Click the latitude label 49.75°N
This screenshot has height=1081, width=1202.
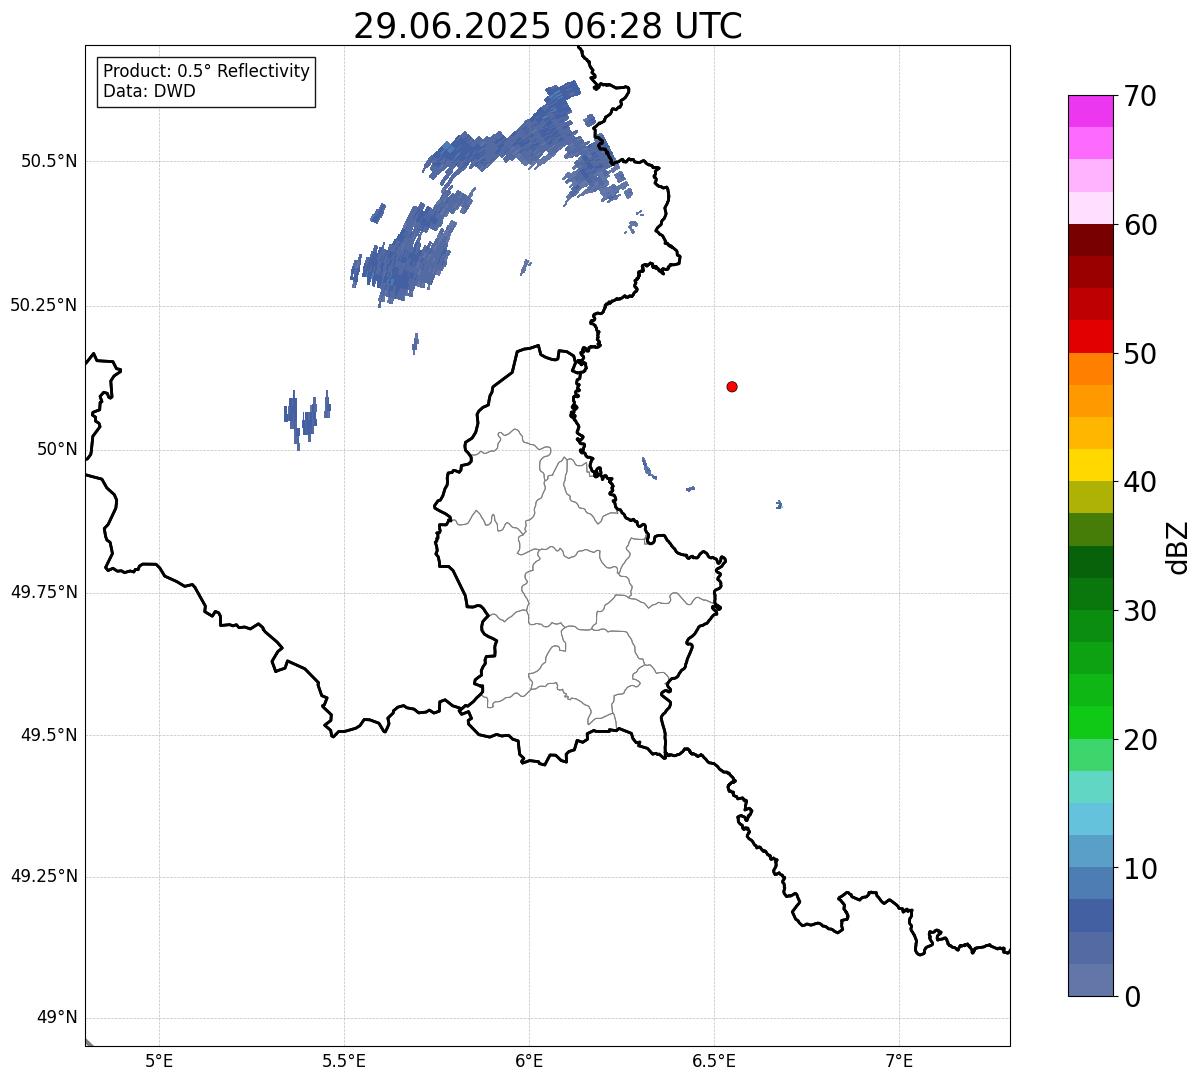(x=43, y=592)
